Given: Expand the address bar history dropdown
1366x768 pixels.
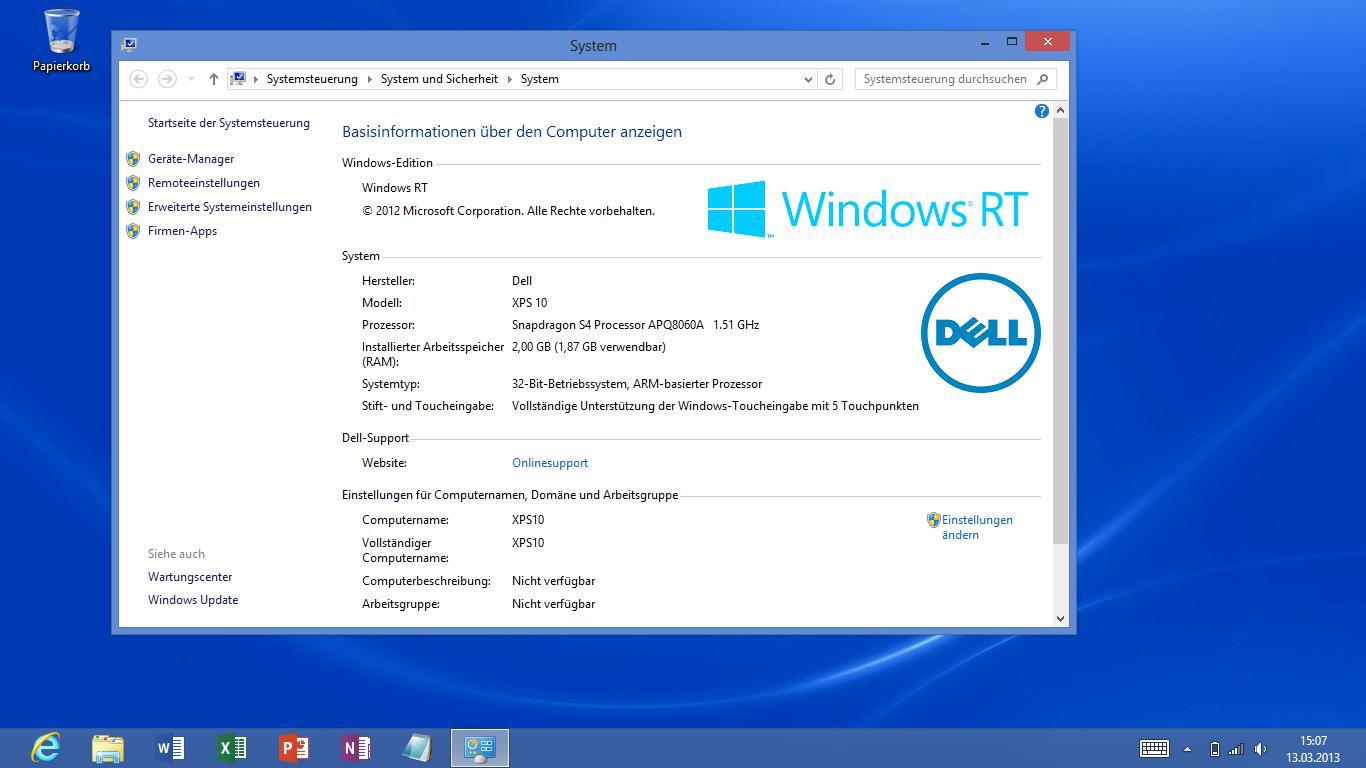Looking at the screenshot, I should (808, 79).
